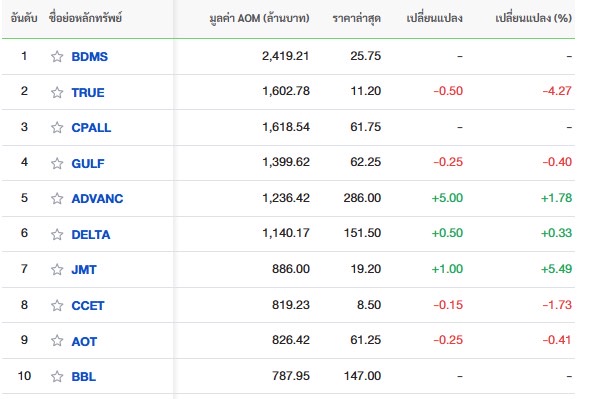This screenshot has width=593, height=399.
Task: Toggle the favorite star for CPALL
Action: [57, 127]
